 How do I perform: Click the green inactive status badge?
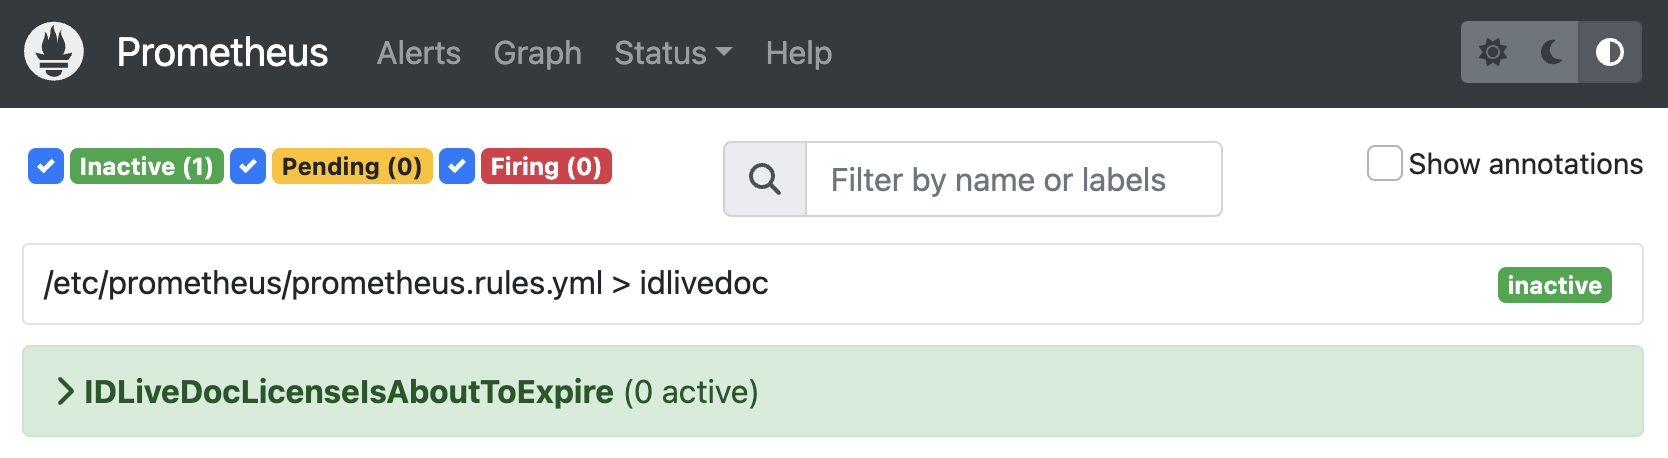click(x=1554, y=285)
